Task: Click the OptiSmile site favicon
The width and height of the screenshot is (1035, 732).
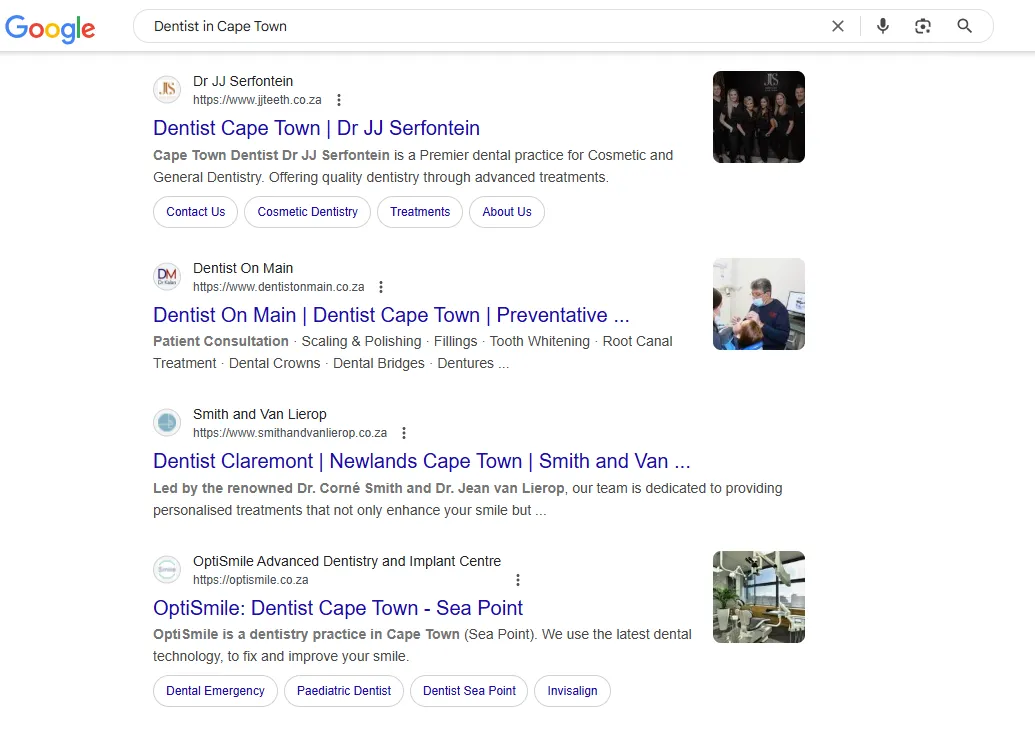Action: tap(167, 569)
